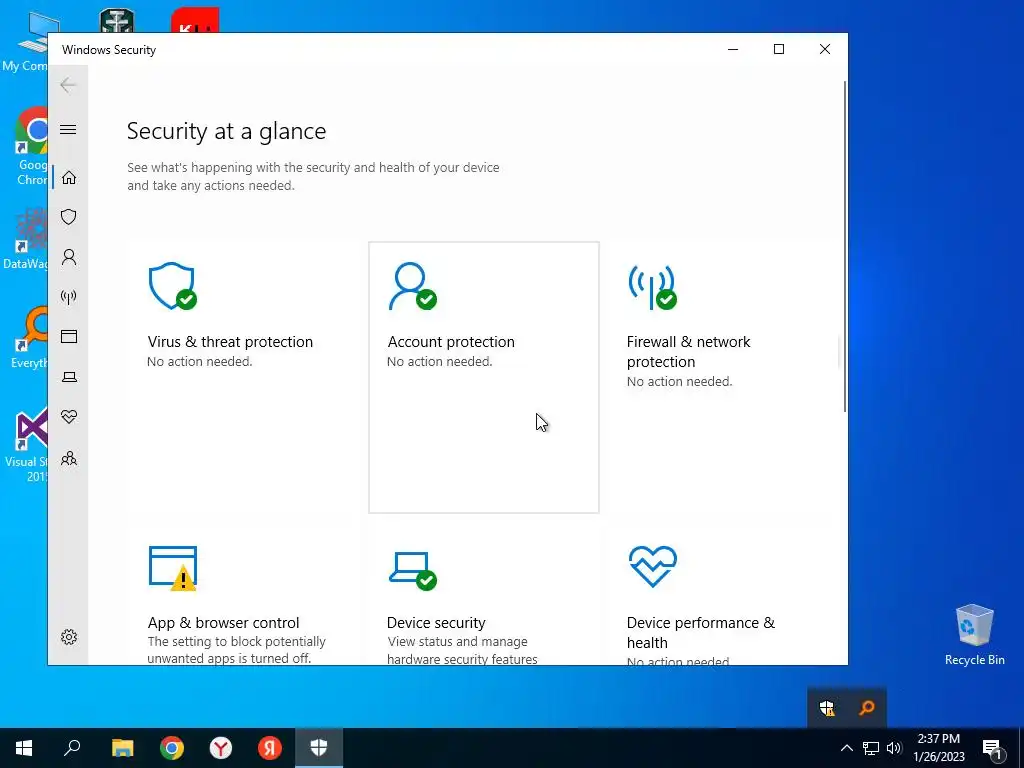Maximize the Windows Security window
Viewport: 1024px width, 768px height.
[778, 49]
